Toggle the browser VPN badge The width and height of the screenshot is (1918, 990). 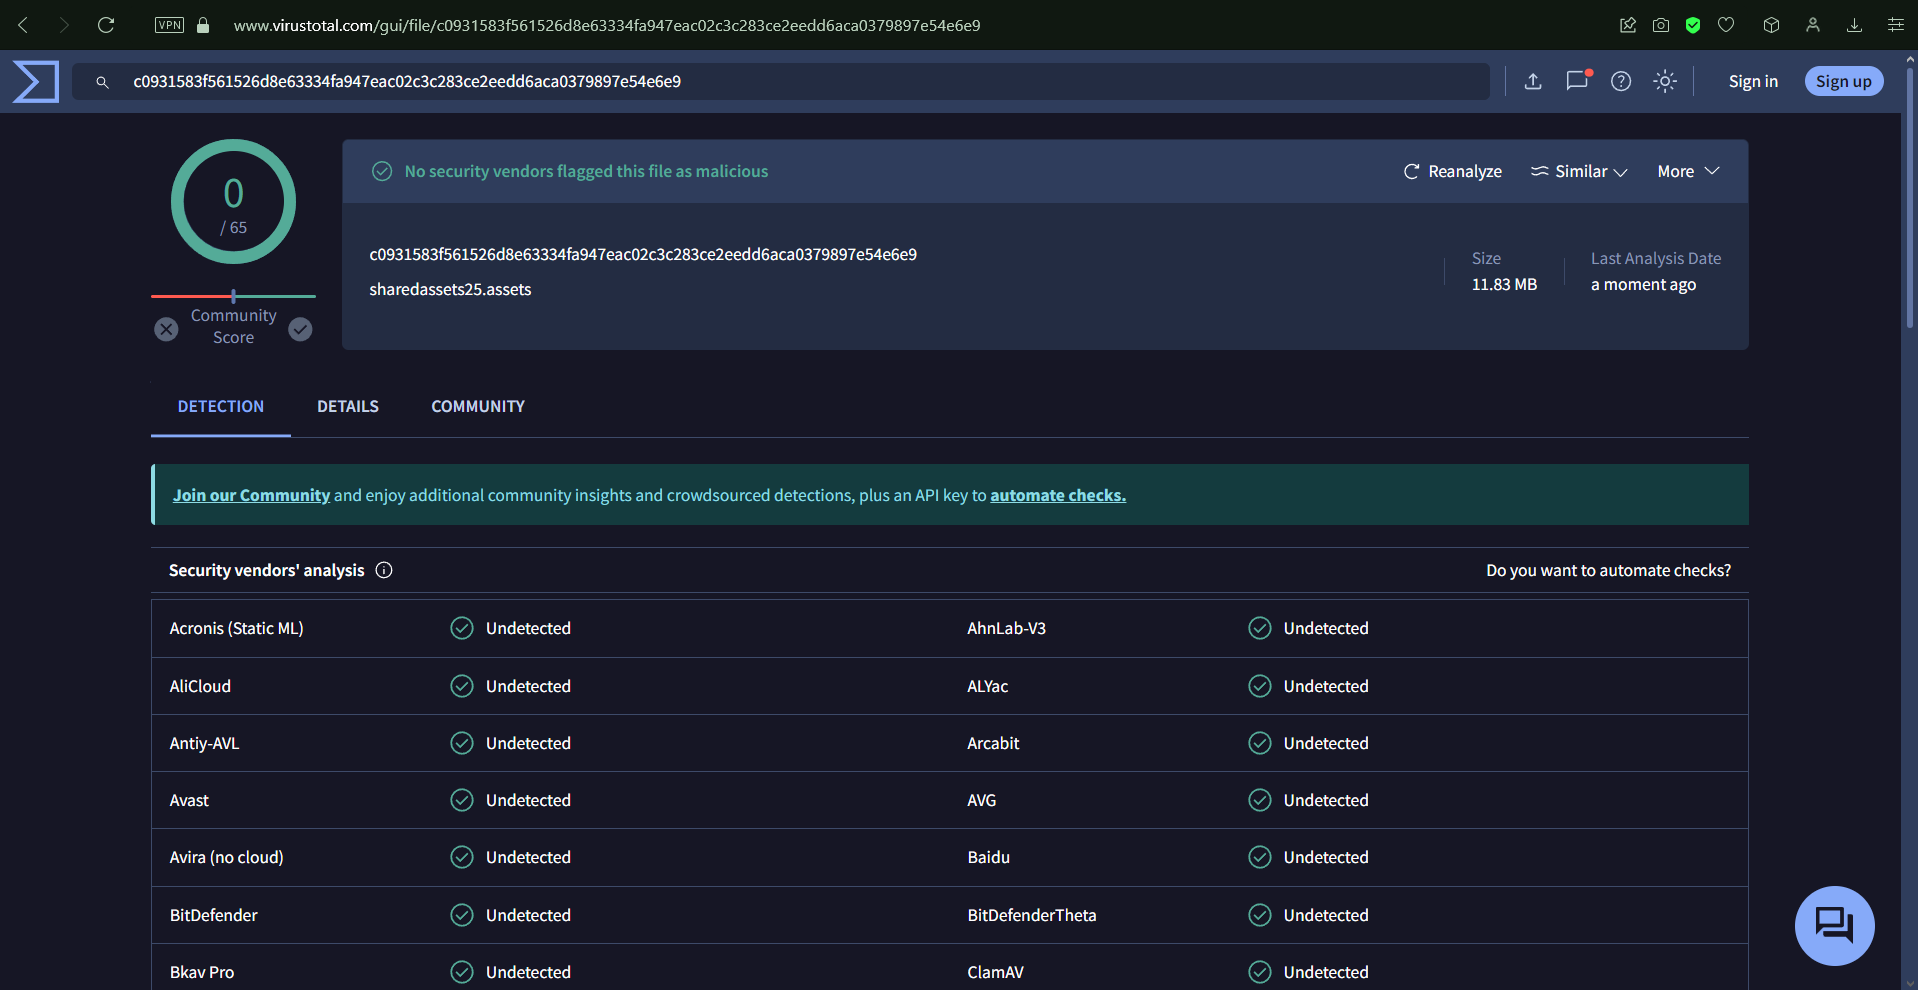pos(169,25)
